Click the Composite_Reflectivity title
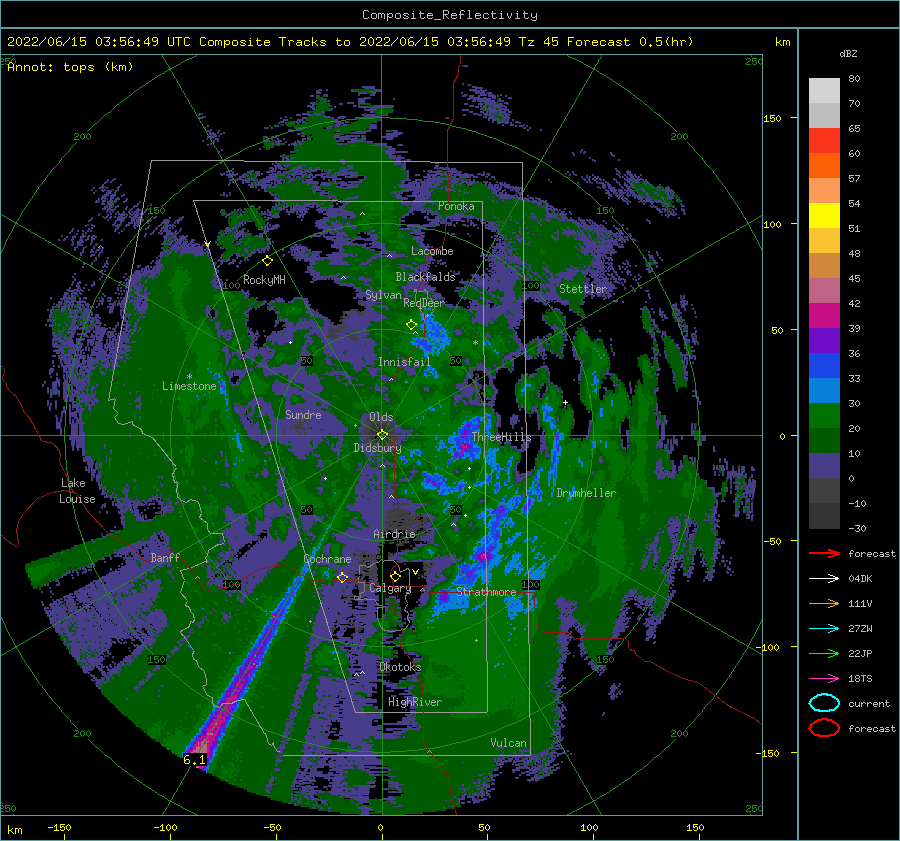 [x=449, y=15]
